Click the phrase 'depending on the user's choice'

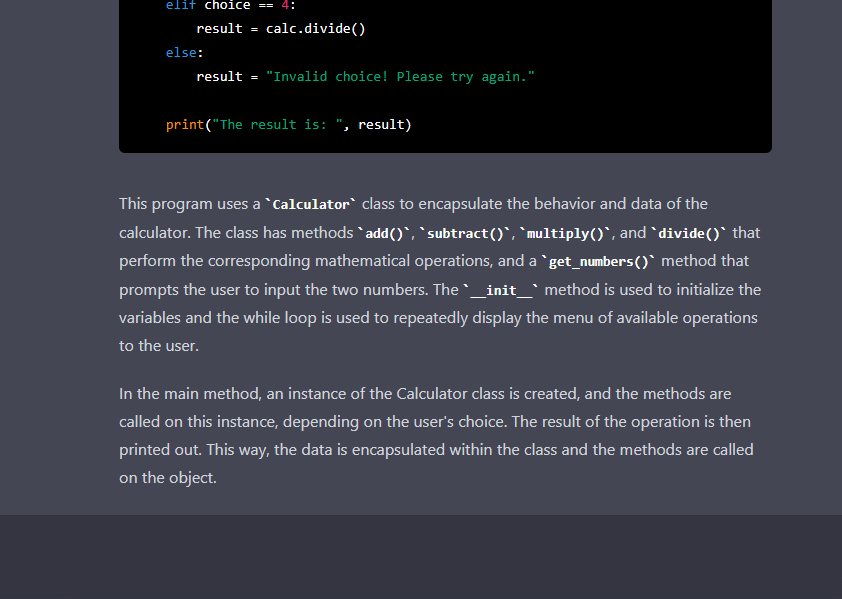point(394,422)
